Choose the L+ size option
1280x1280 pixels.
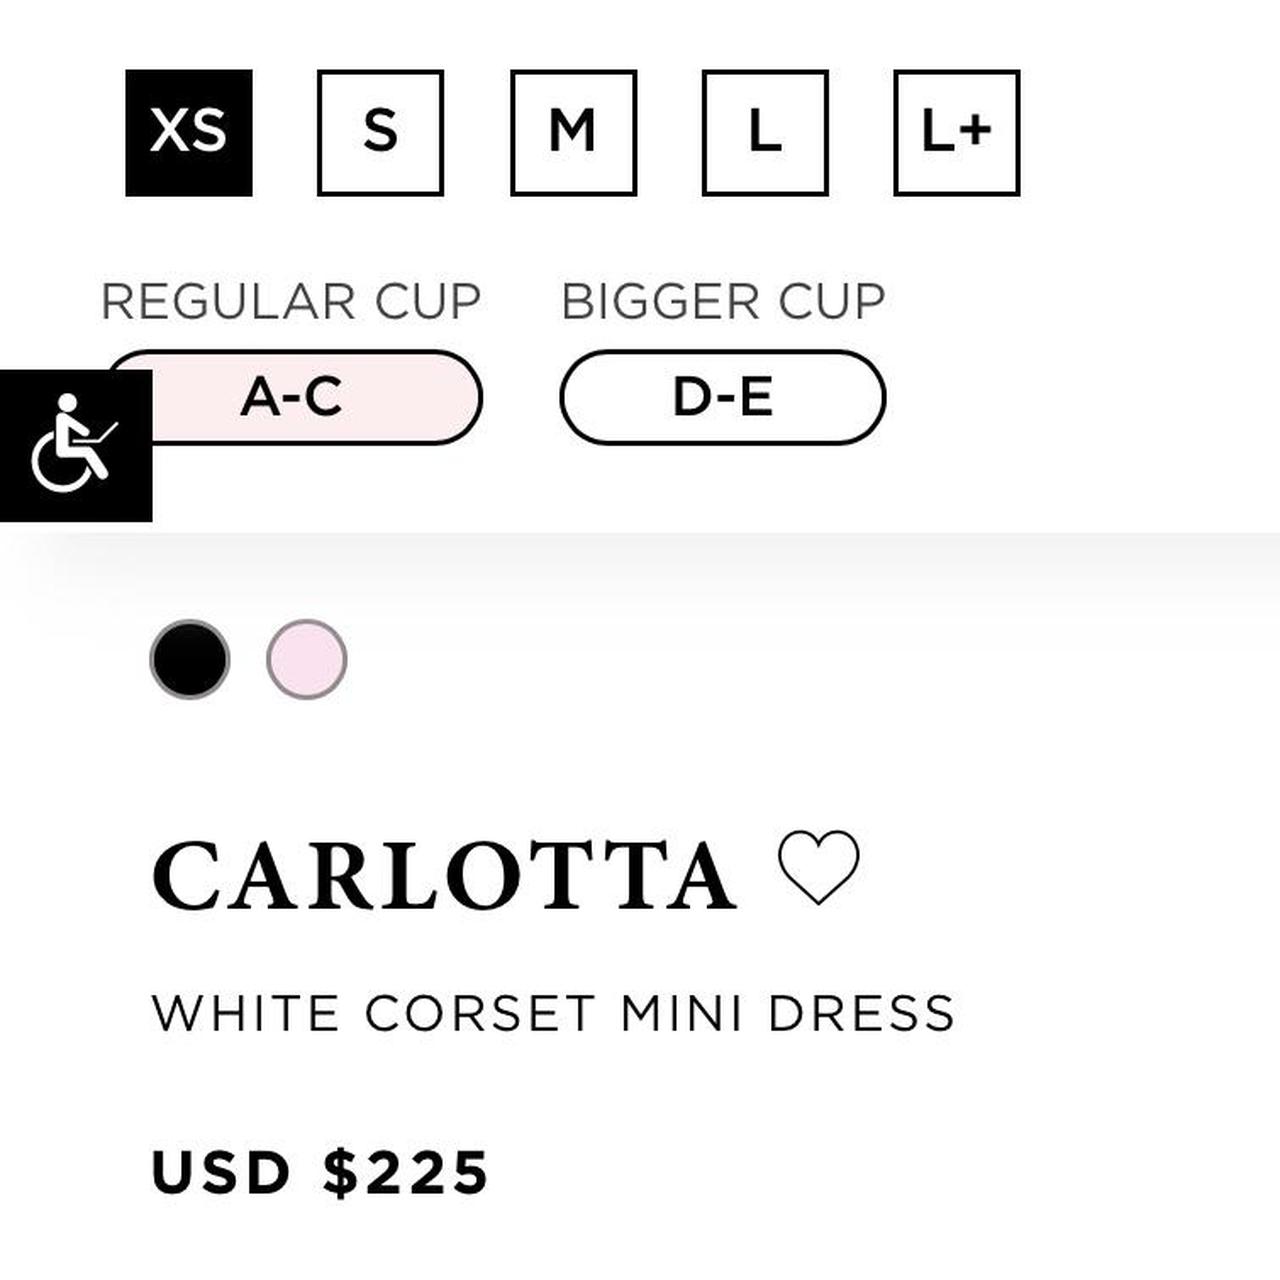[956, 132]
